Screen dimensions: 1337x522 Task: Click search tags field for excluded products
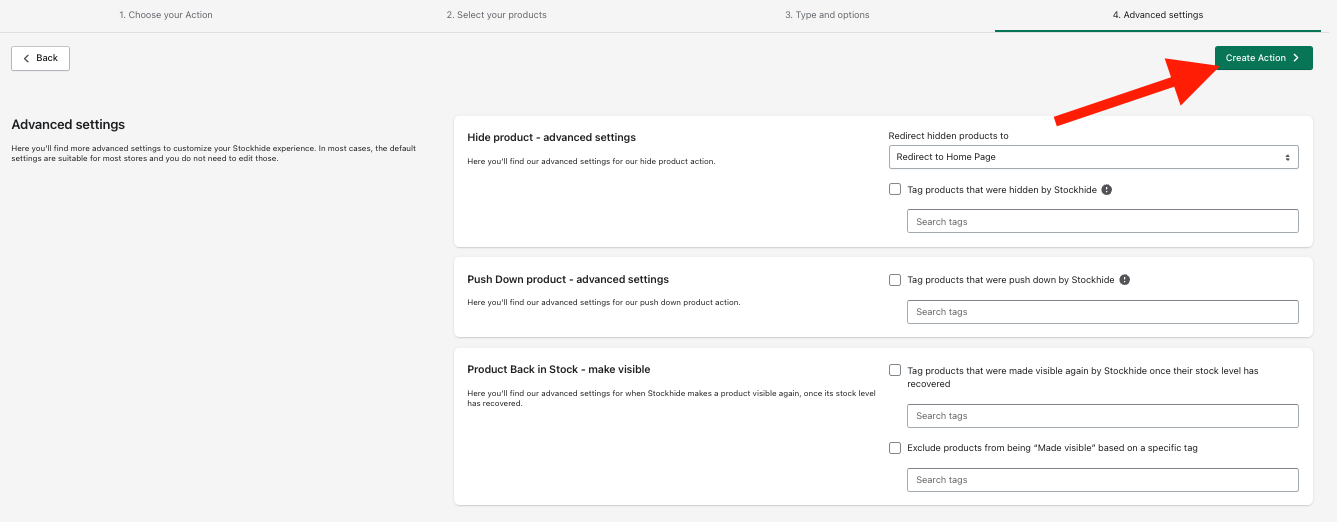coord(1102,480)
